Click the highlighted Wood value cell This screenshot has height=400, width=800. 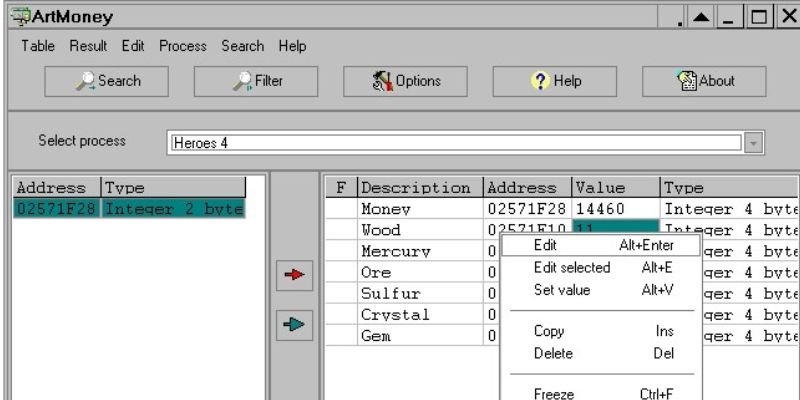(x=616, y=228)
